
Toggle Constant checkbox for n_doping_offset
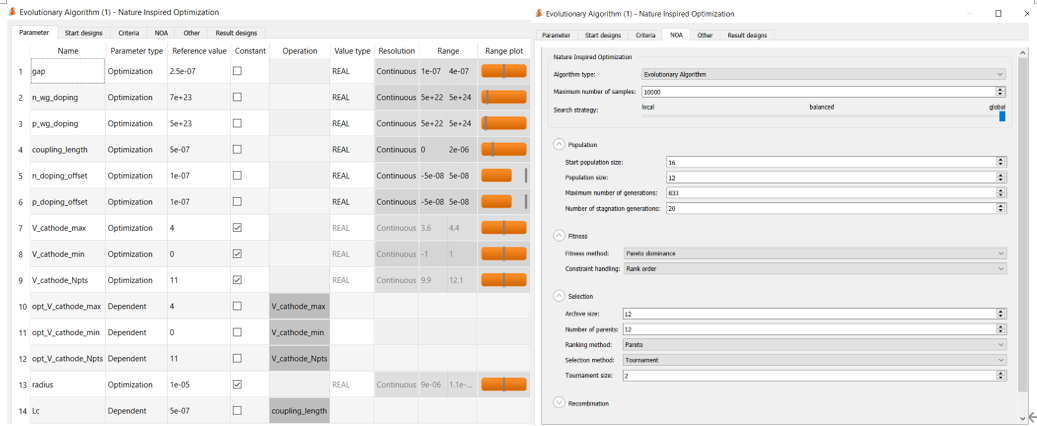click(x=237, y=175)
